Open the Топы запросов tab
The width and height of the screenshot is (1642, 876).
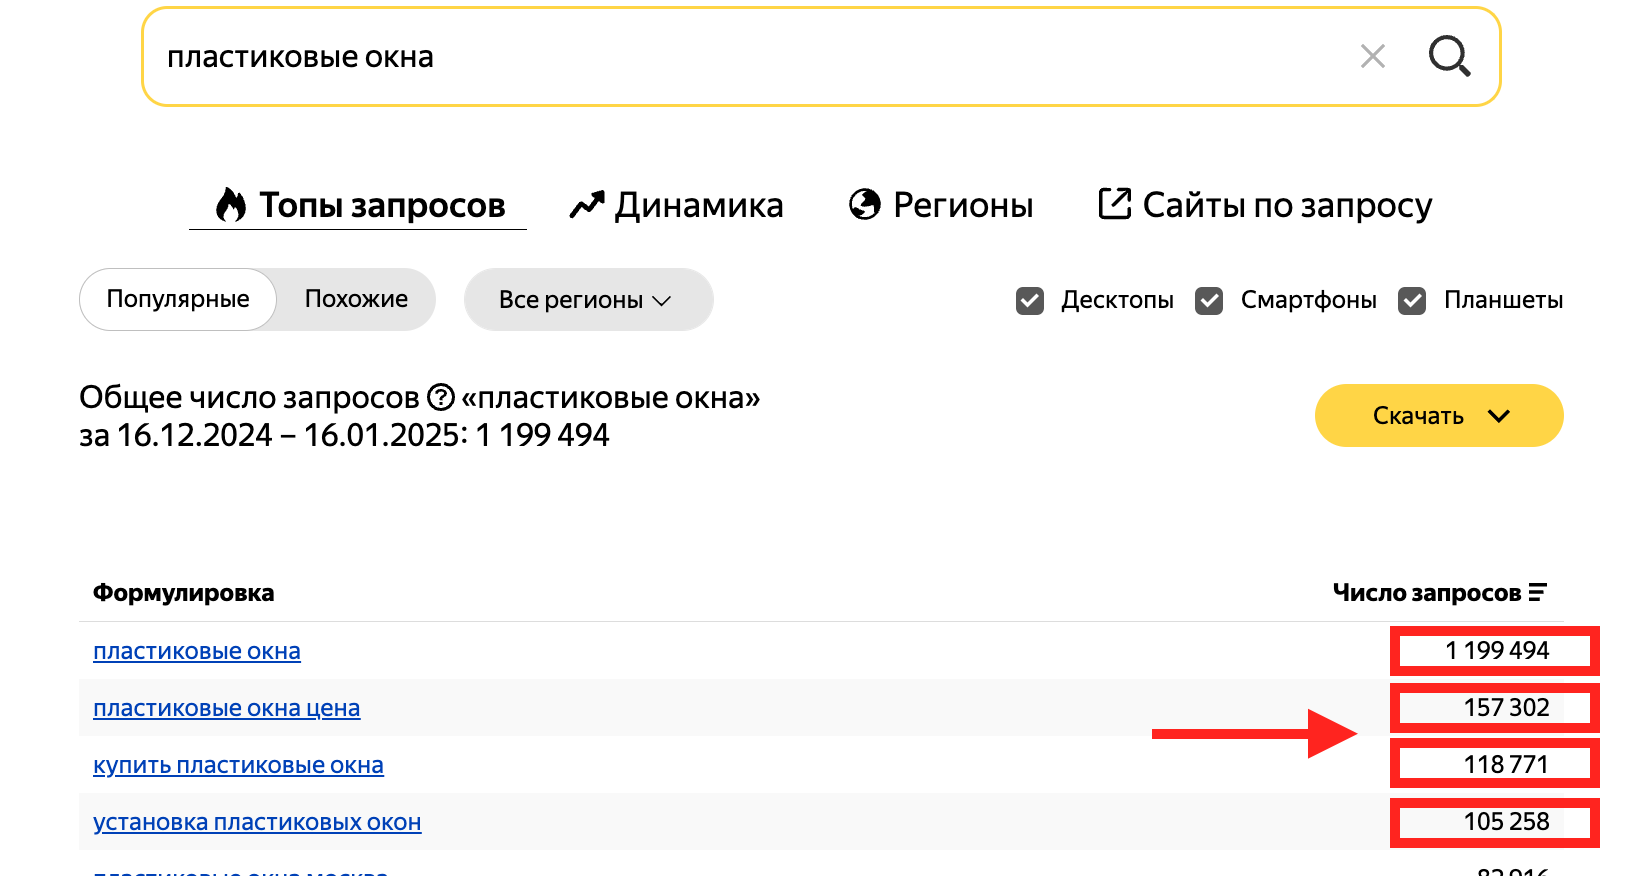pyautogui.click(x=358, y=205)
